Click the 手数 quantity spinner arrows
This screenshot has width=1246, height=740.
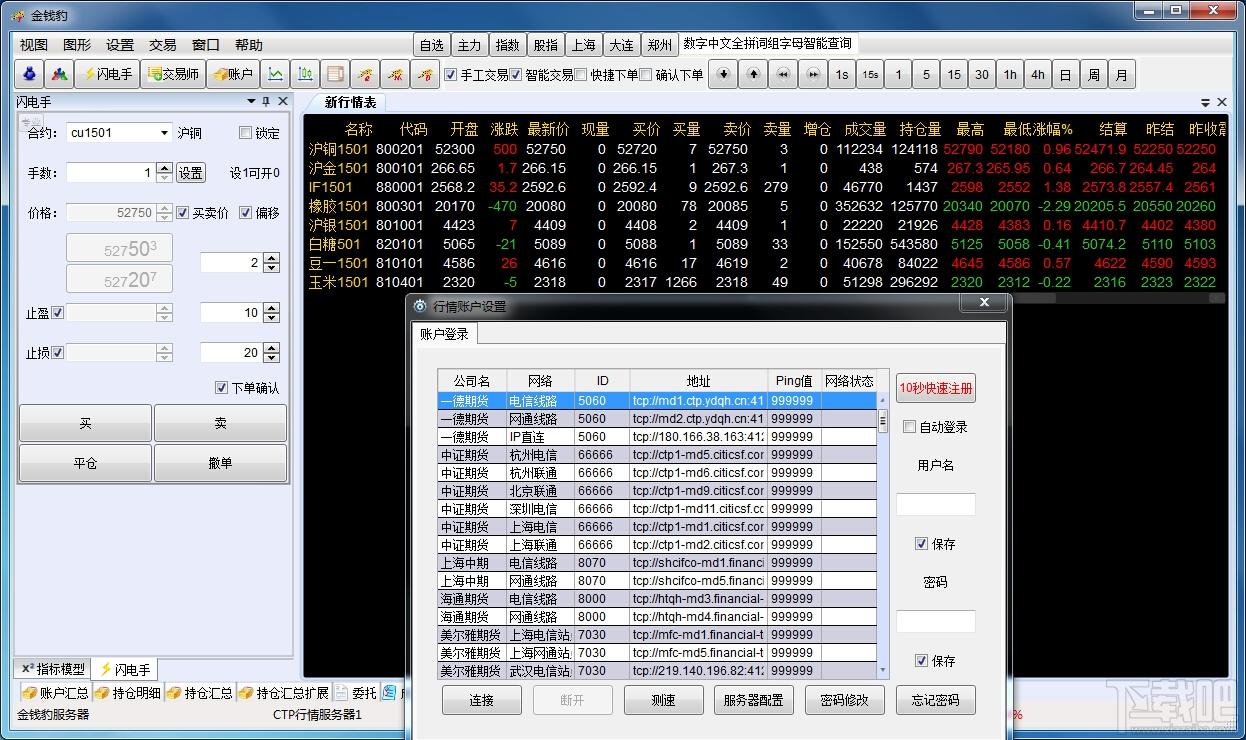tap(165, 173)
